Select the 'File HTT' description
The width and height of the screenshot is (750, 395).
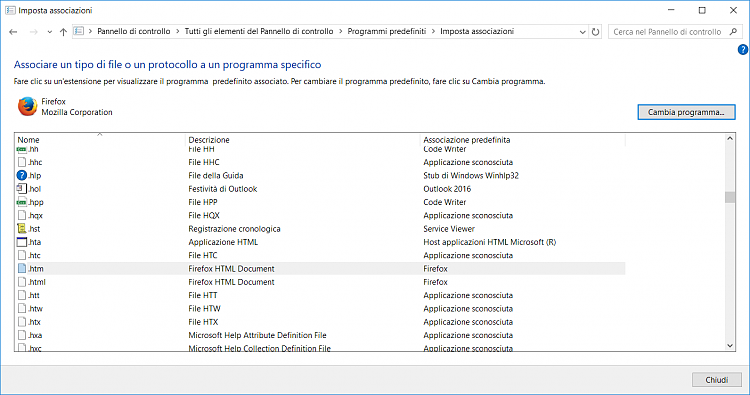coord(203,295)
